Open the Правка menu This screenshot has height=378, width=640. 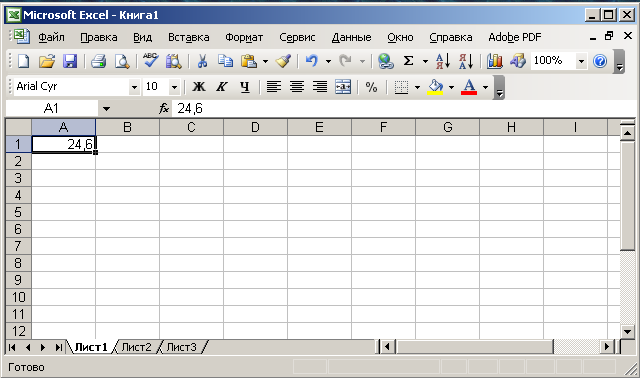(x=99, y=37)
